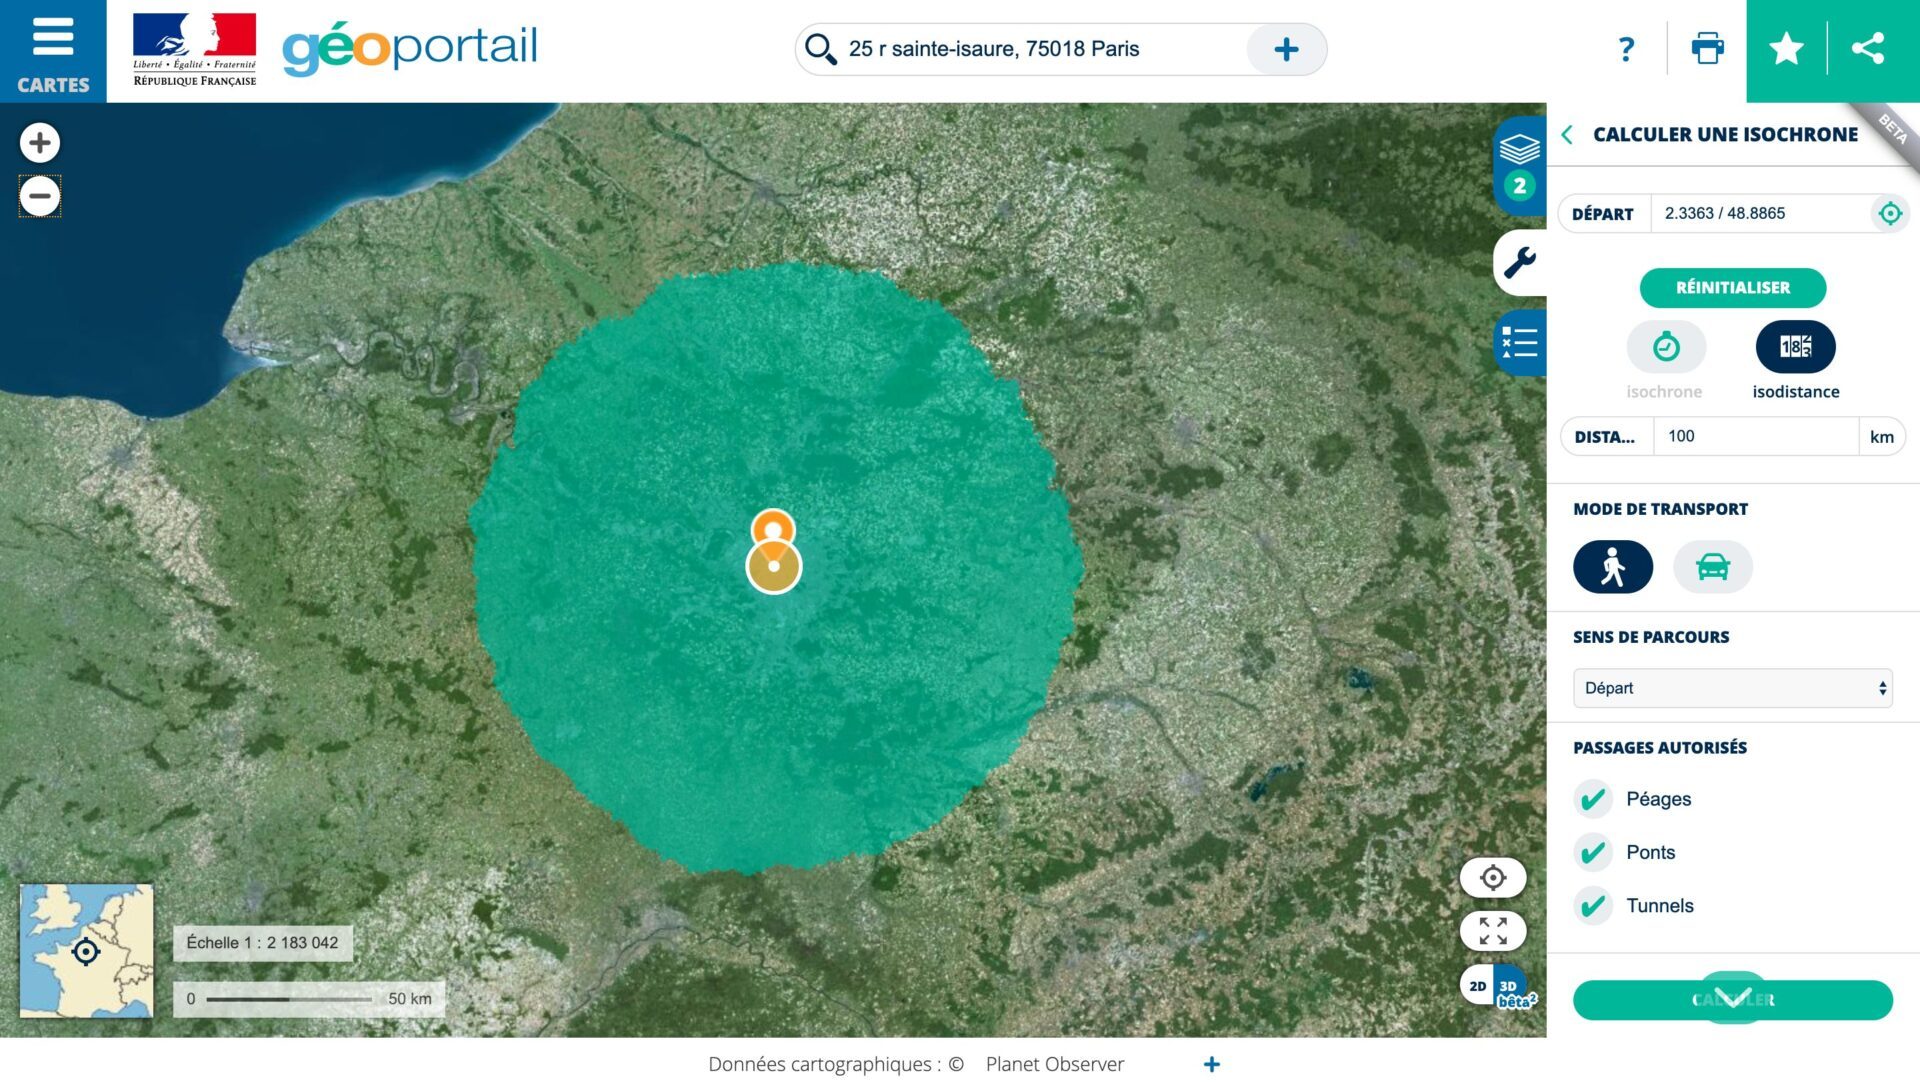This screenshot has width=1920, height=1087.
Task: Click the favorites star icon
Action: coord(1786,49)
